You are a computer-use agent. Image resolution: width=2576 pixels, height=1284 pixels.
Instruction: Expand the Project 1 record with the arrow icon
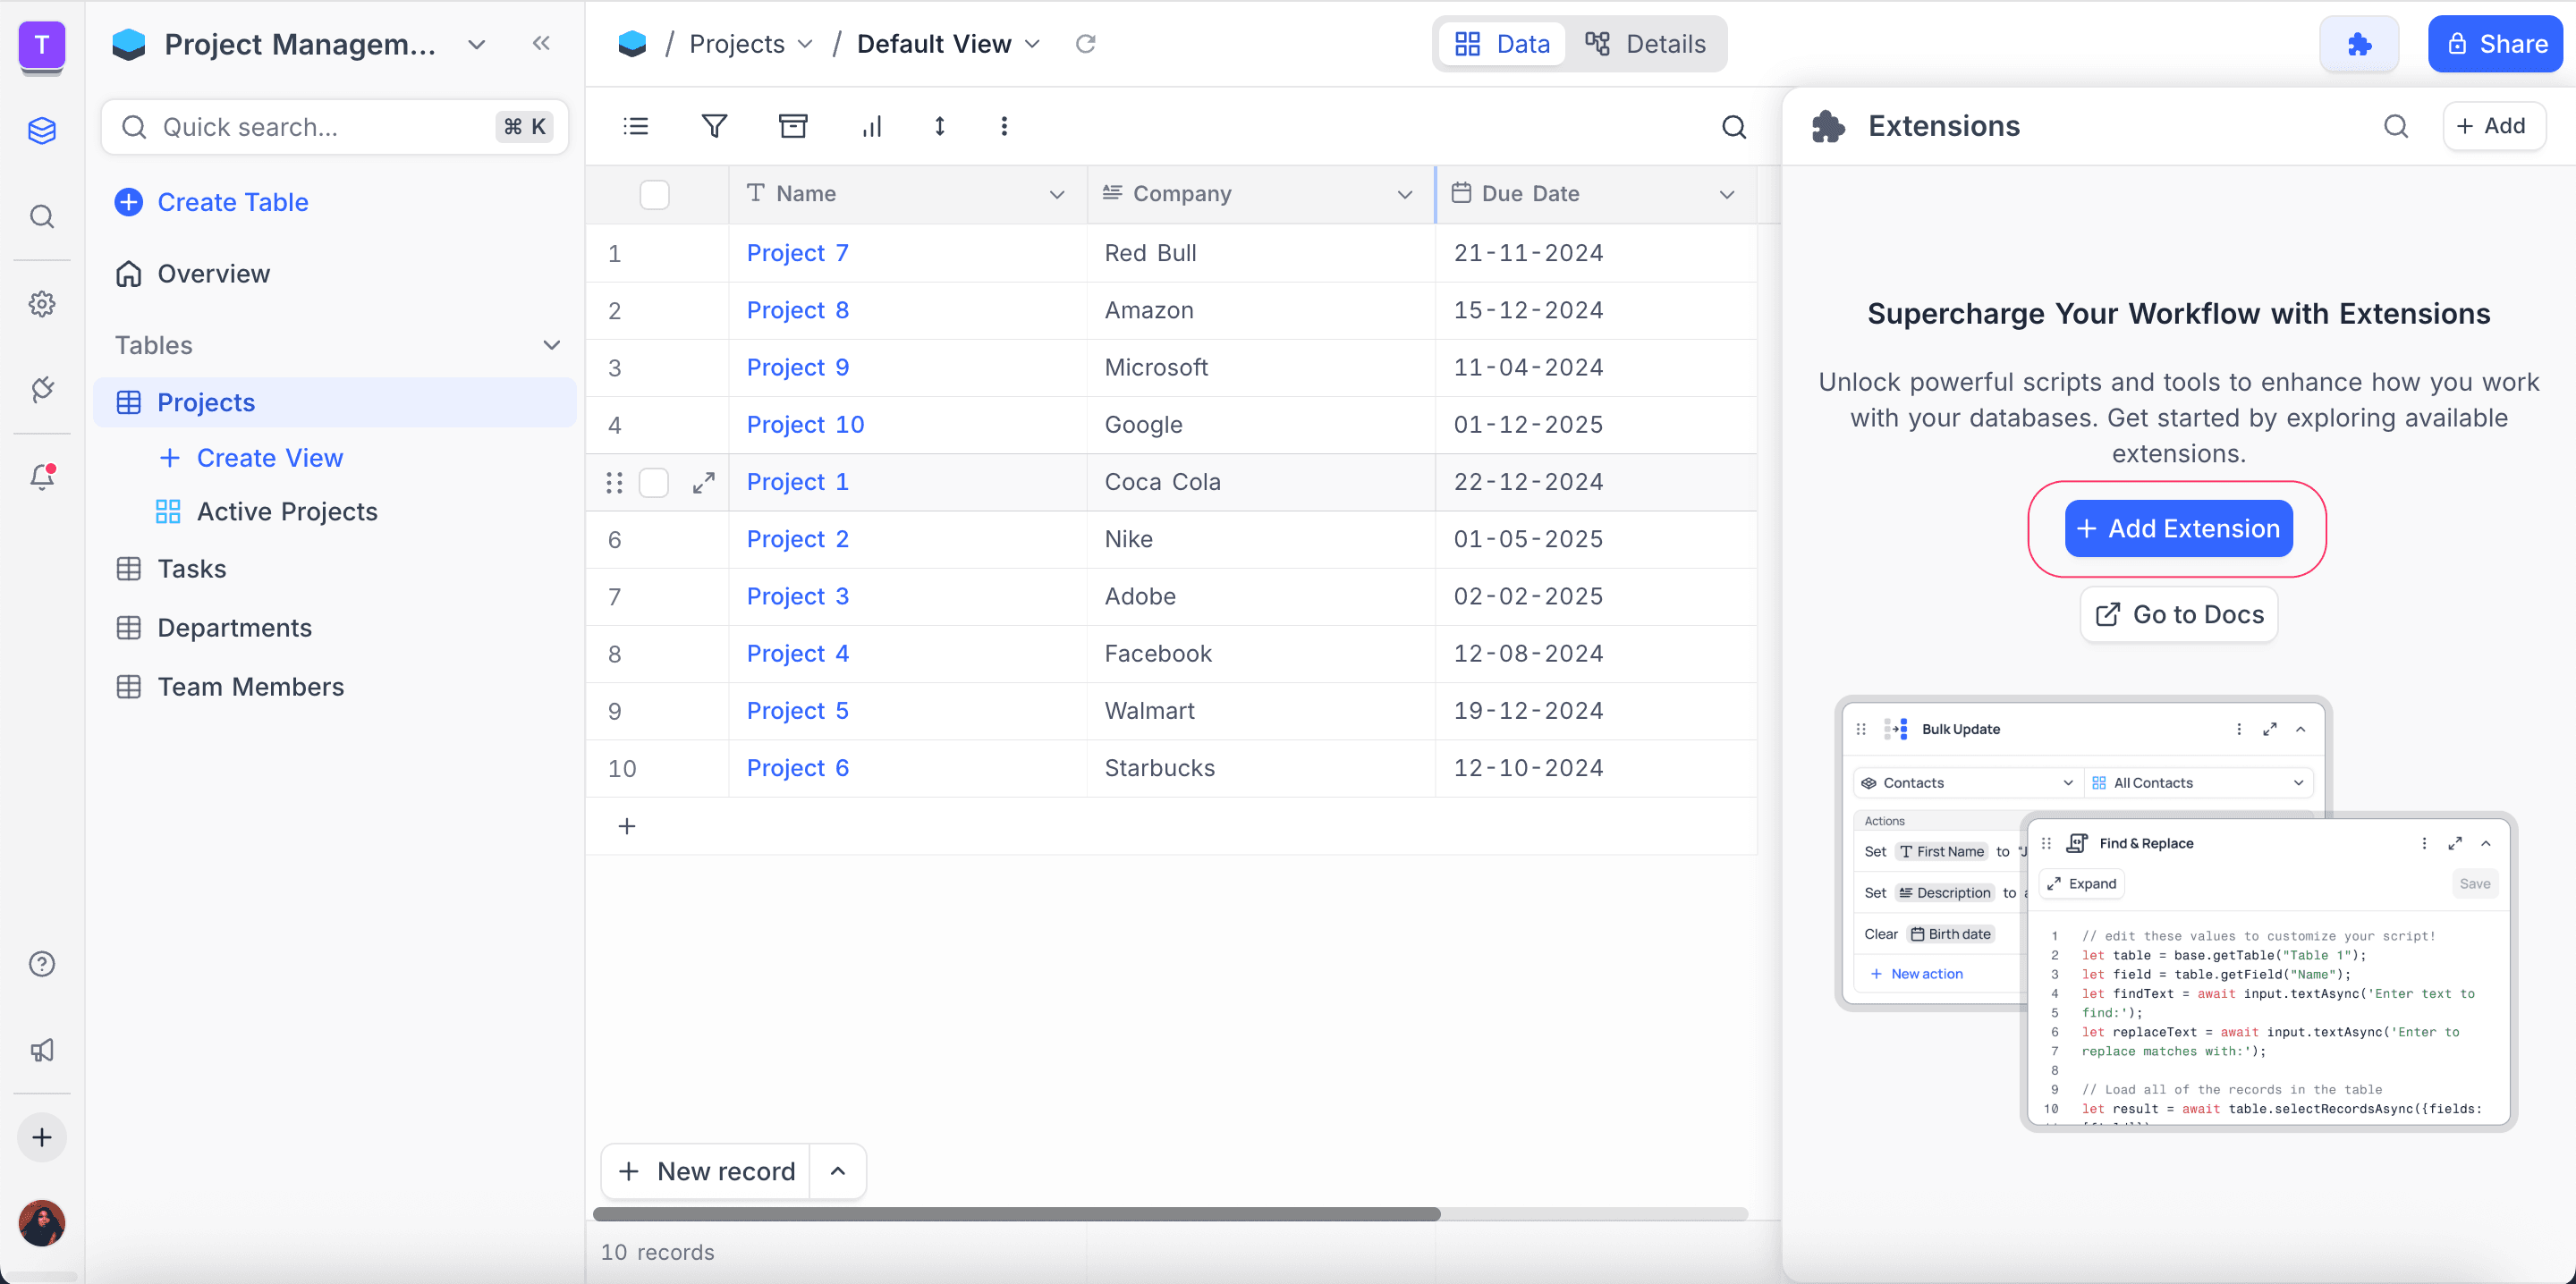[x=704, y=483]
